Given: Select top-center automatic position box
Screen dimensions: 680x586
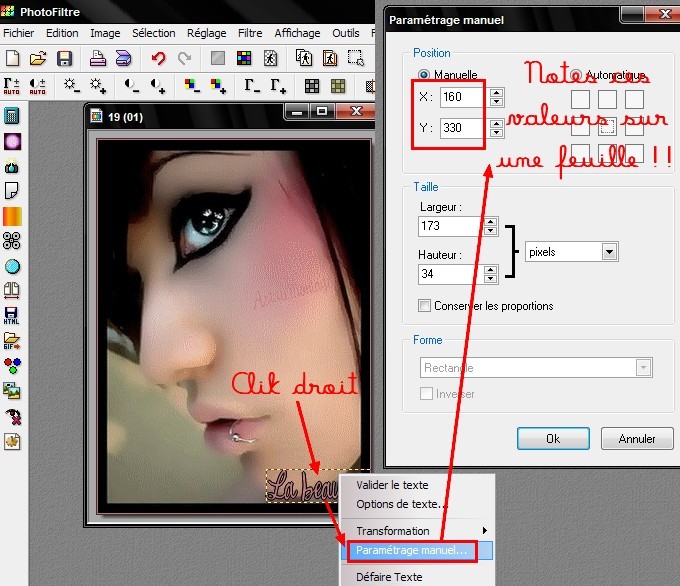Looking at the screenshot, I should click(x=607, y=99).
